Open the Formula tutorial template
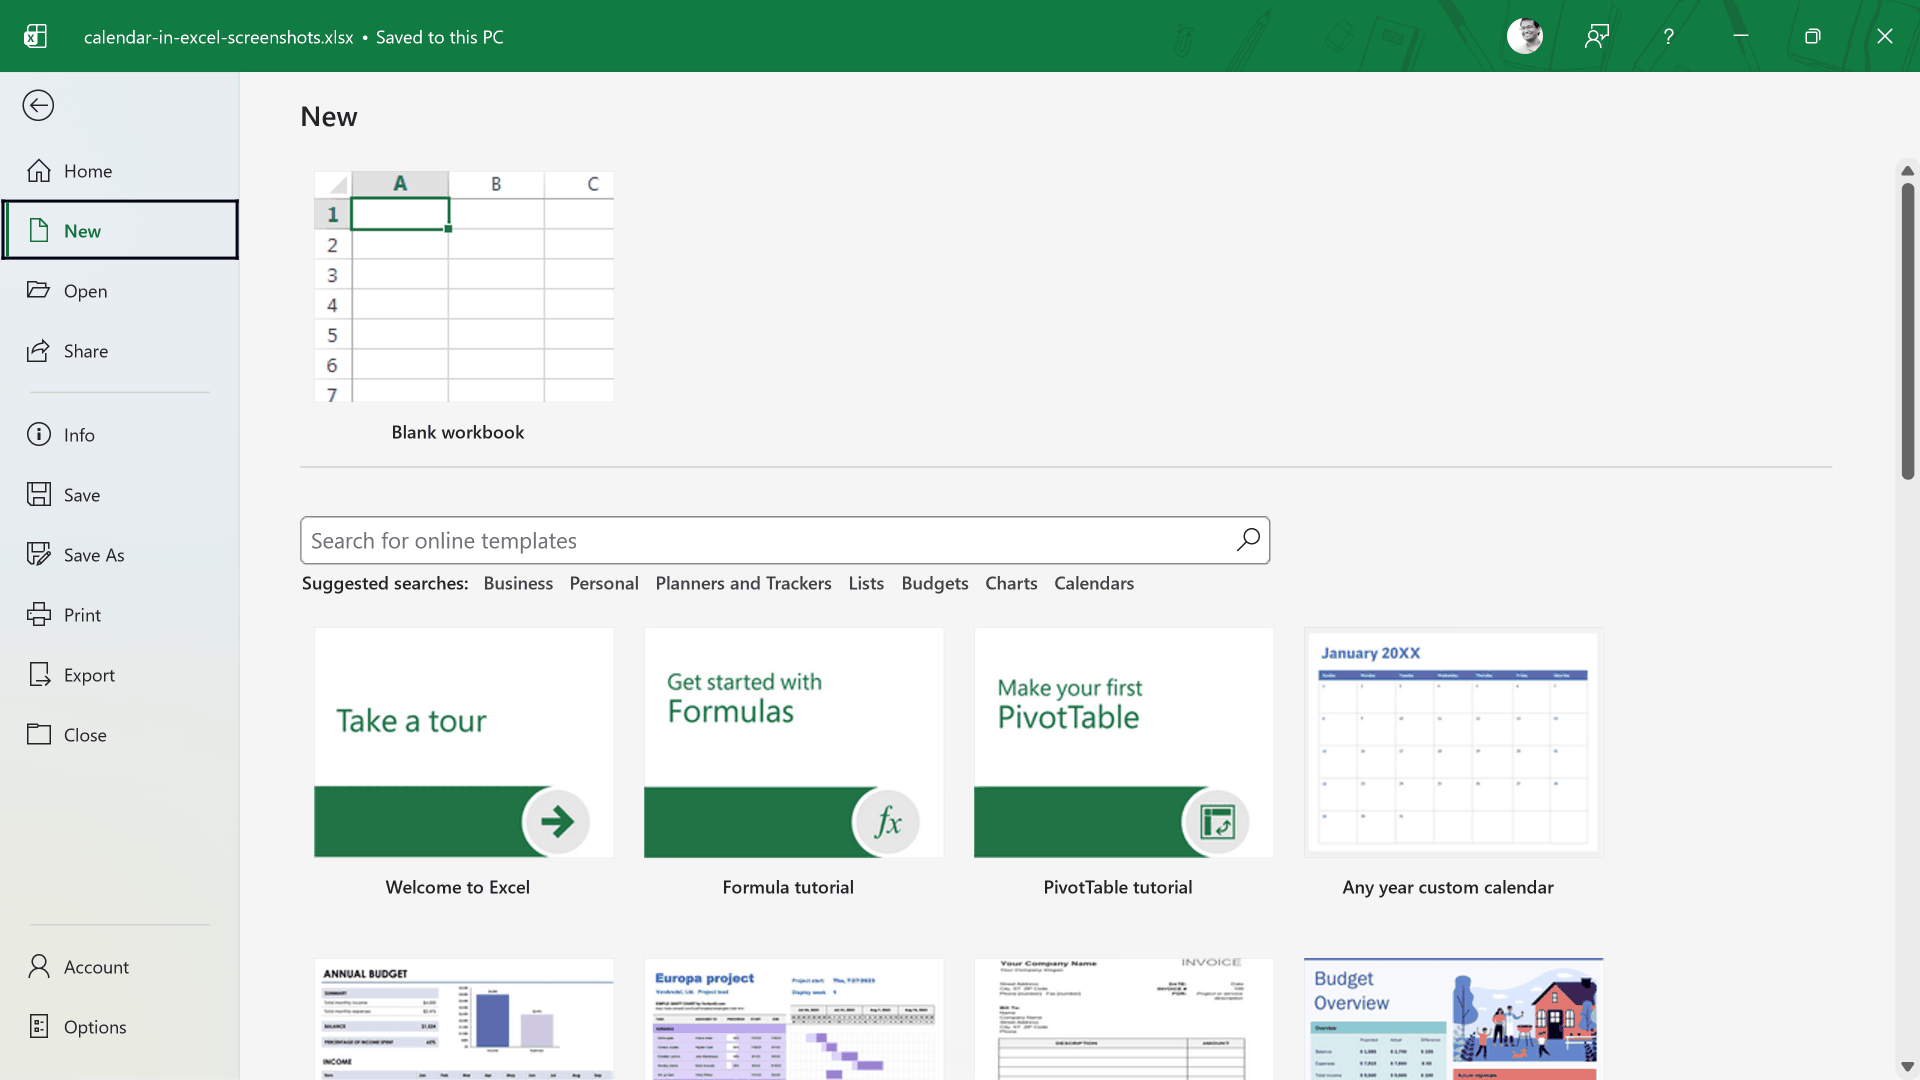This screenshot has height=1080, width=1920. click(794, 742)
